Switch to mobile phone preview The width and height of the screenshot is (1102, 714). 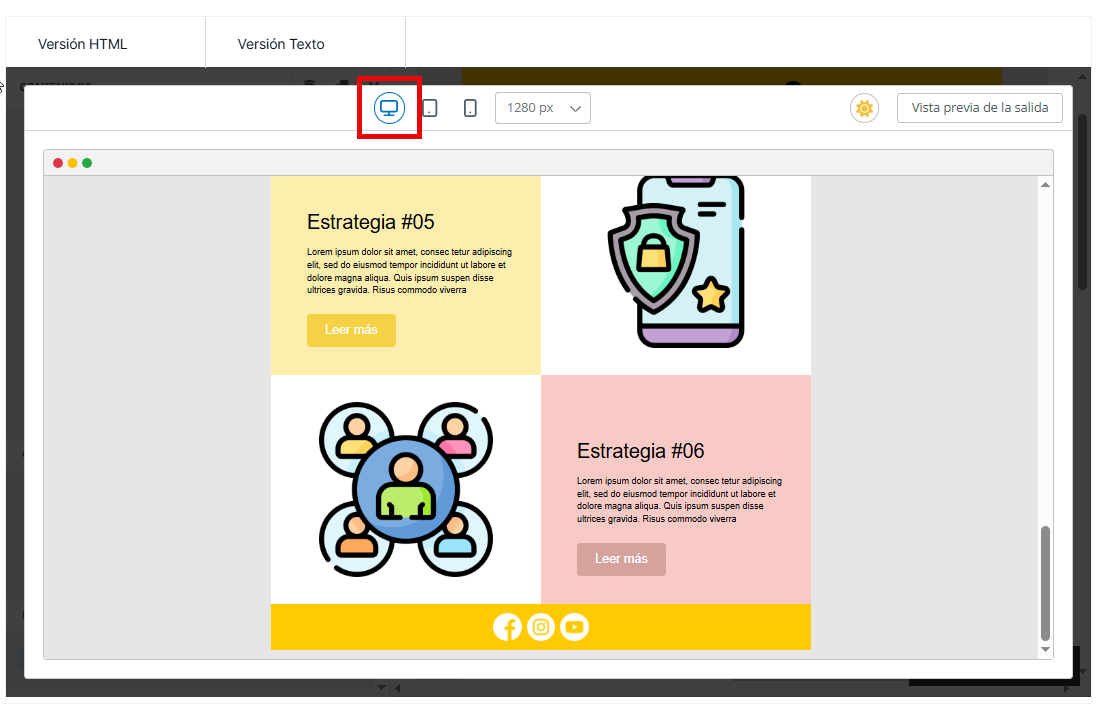click(x=470, y=108)
